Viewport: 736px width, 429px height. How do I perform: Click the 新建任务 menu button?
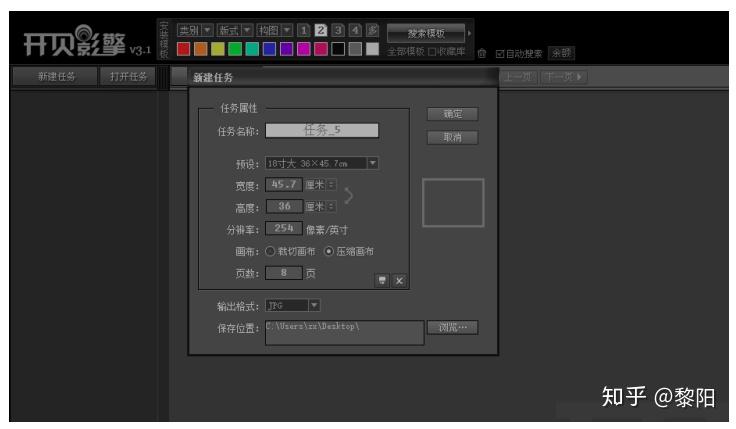[55, 77]
